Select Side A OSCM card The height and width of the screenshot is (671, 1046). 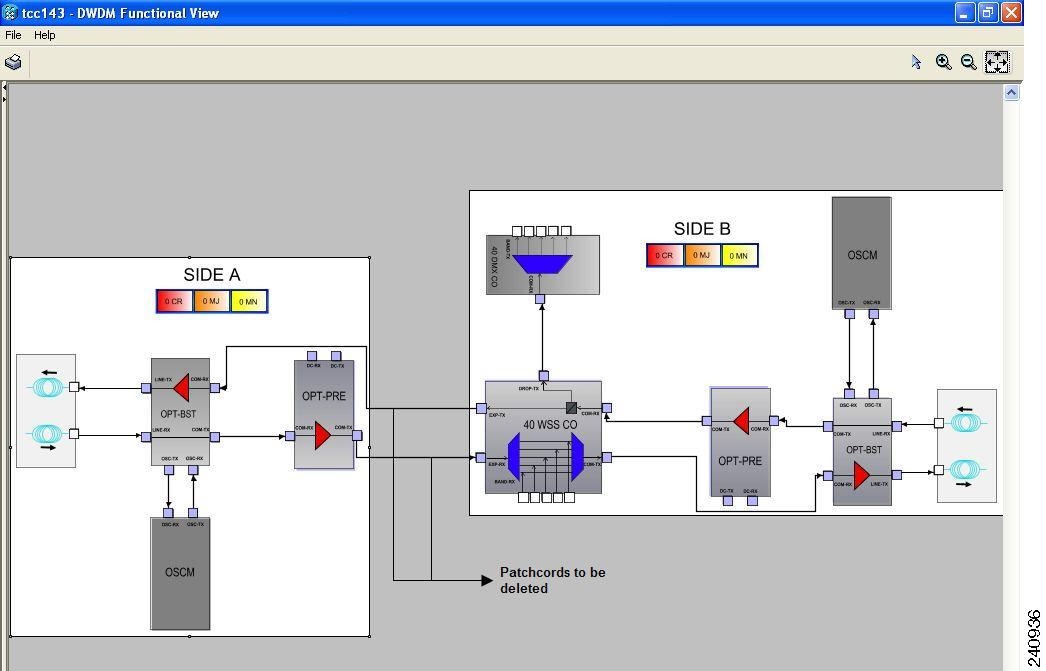(180, 573)
